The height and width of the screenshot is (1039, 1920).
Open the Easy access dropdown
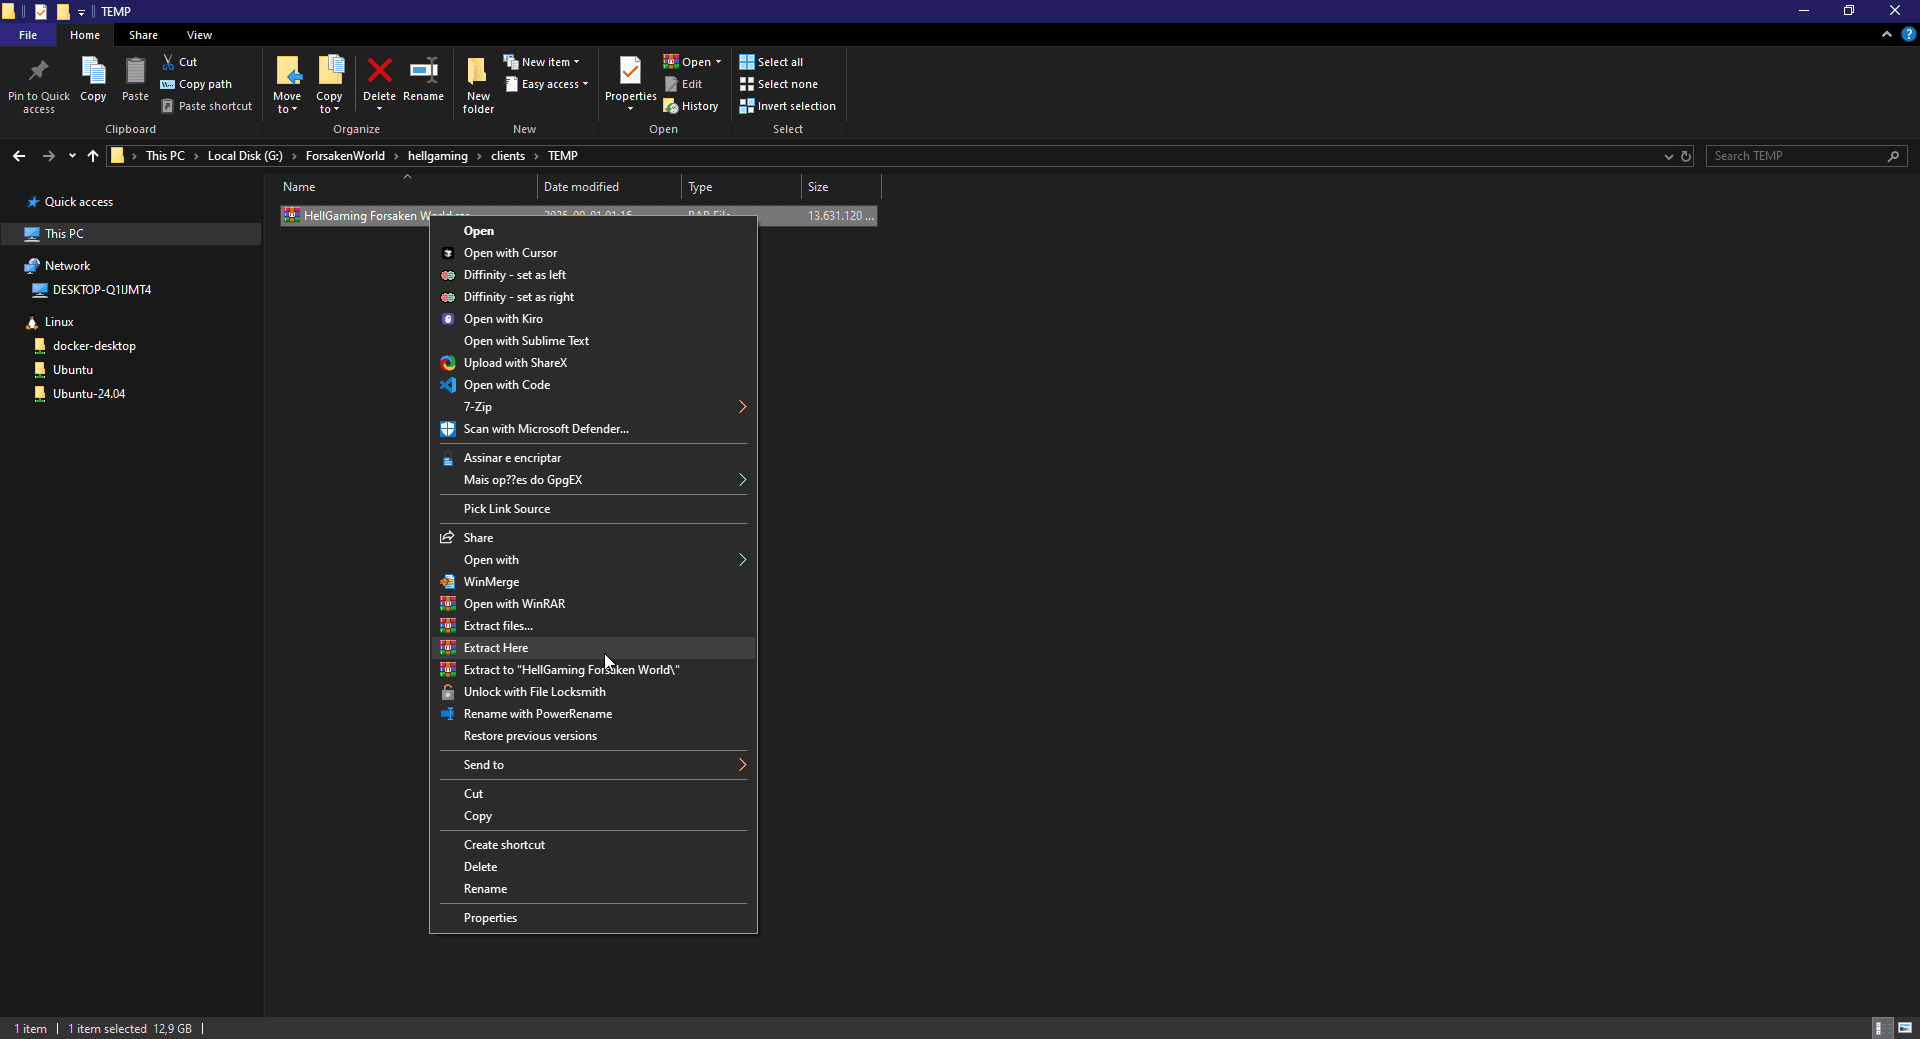coord(548,84)
